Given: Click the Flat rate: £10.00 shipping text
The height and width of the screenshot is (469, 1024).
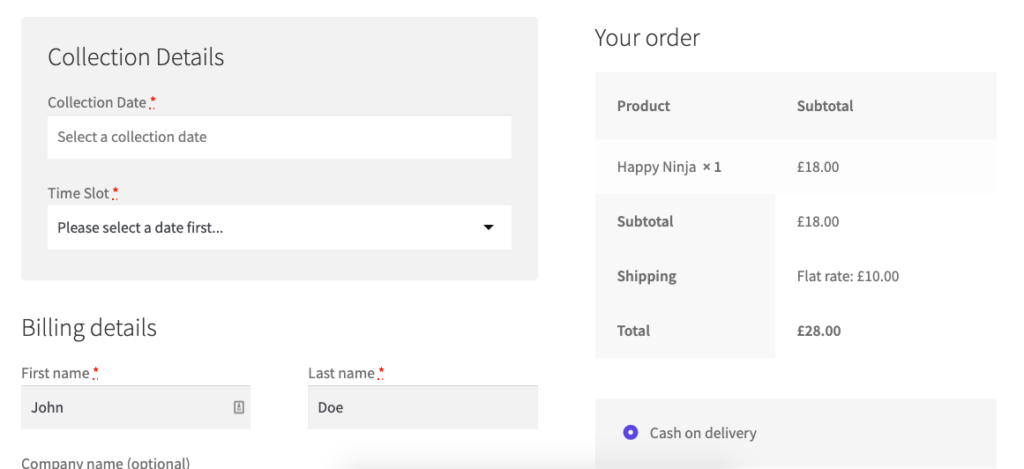Looking at the screenshot, I should coord(847,276).
